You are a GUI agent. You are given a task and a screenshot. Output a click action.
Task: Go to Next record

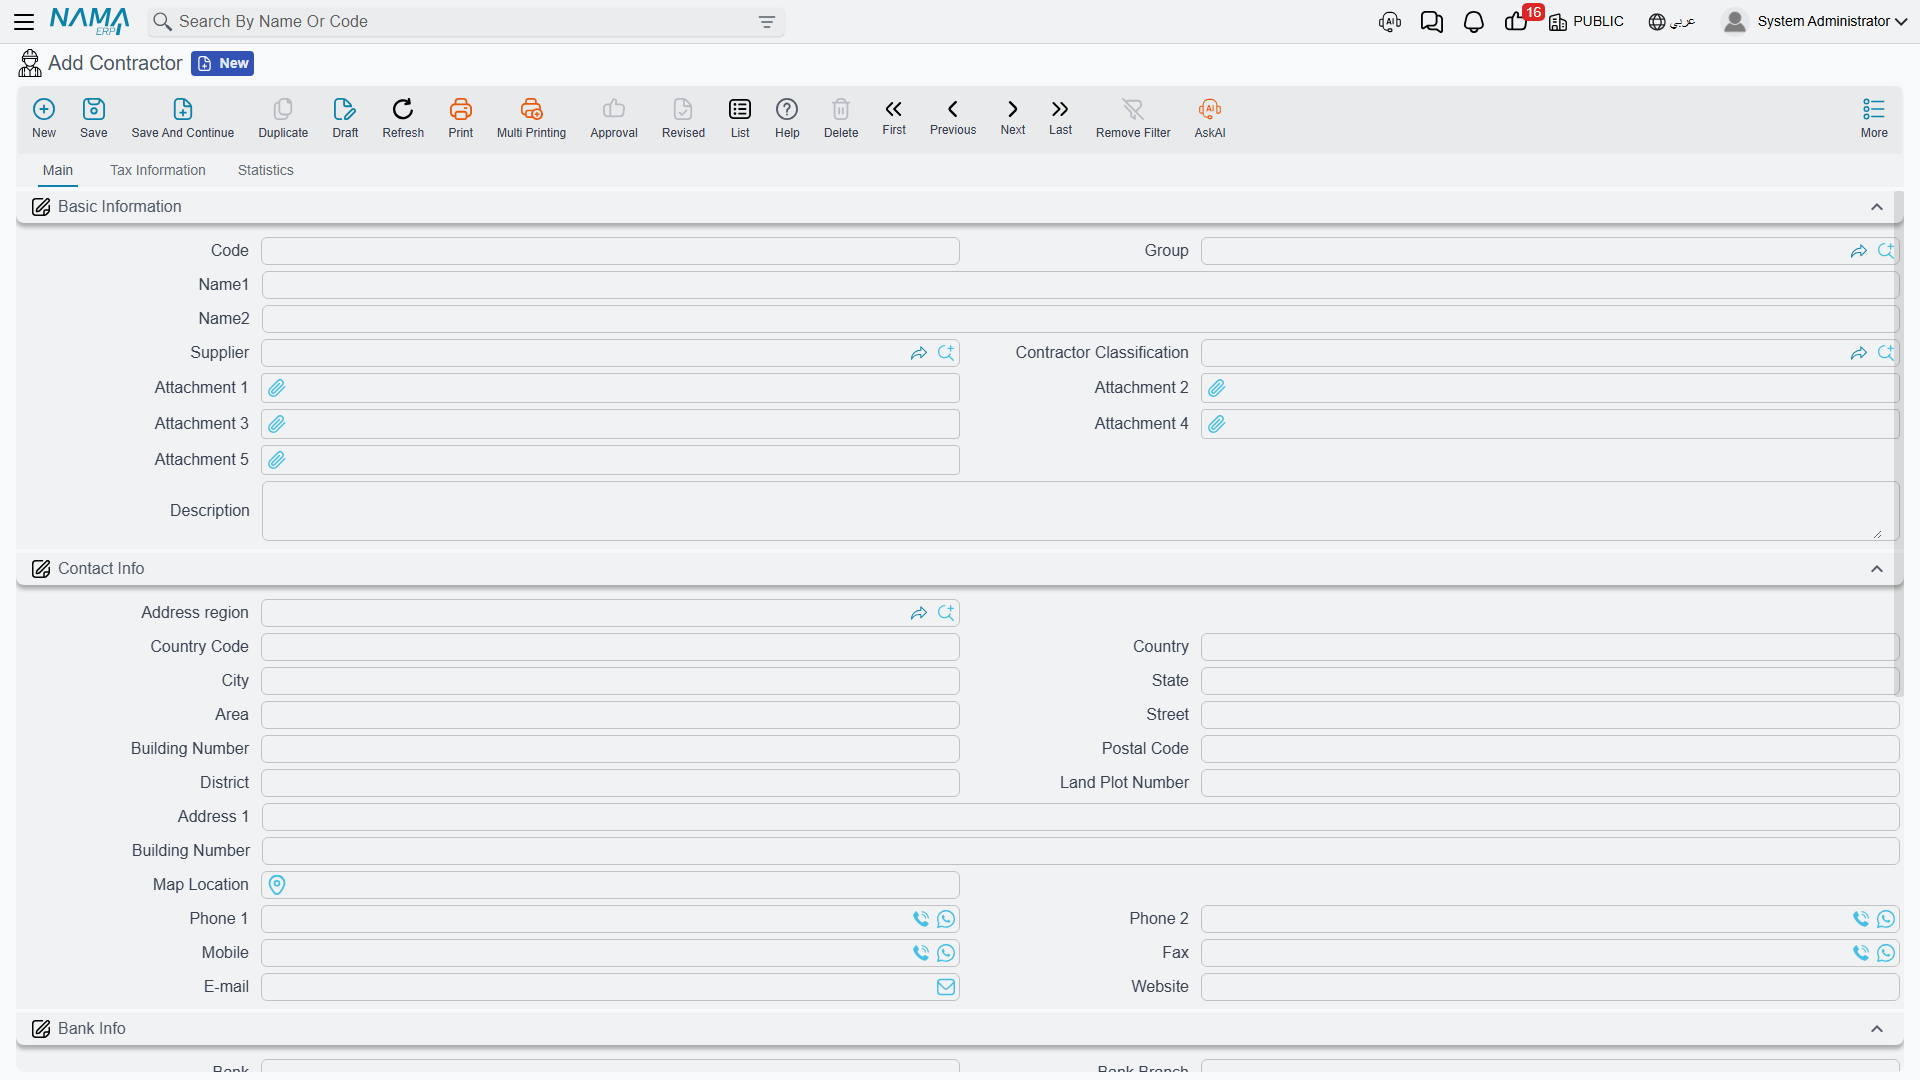click(x=1013, y=117)
